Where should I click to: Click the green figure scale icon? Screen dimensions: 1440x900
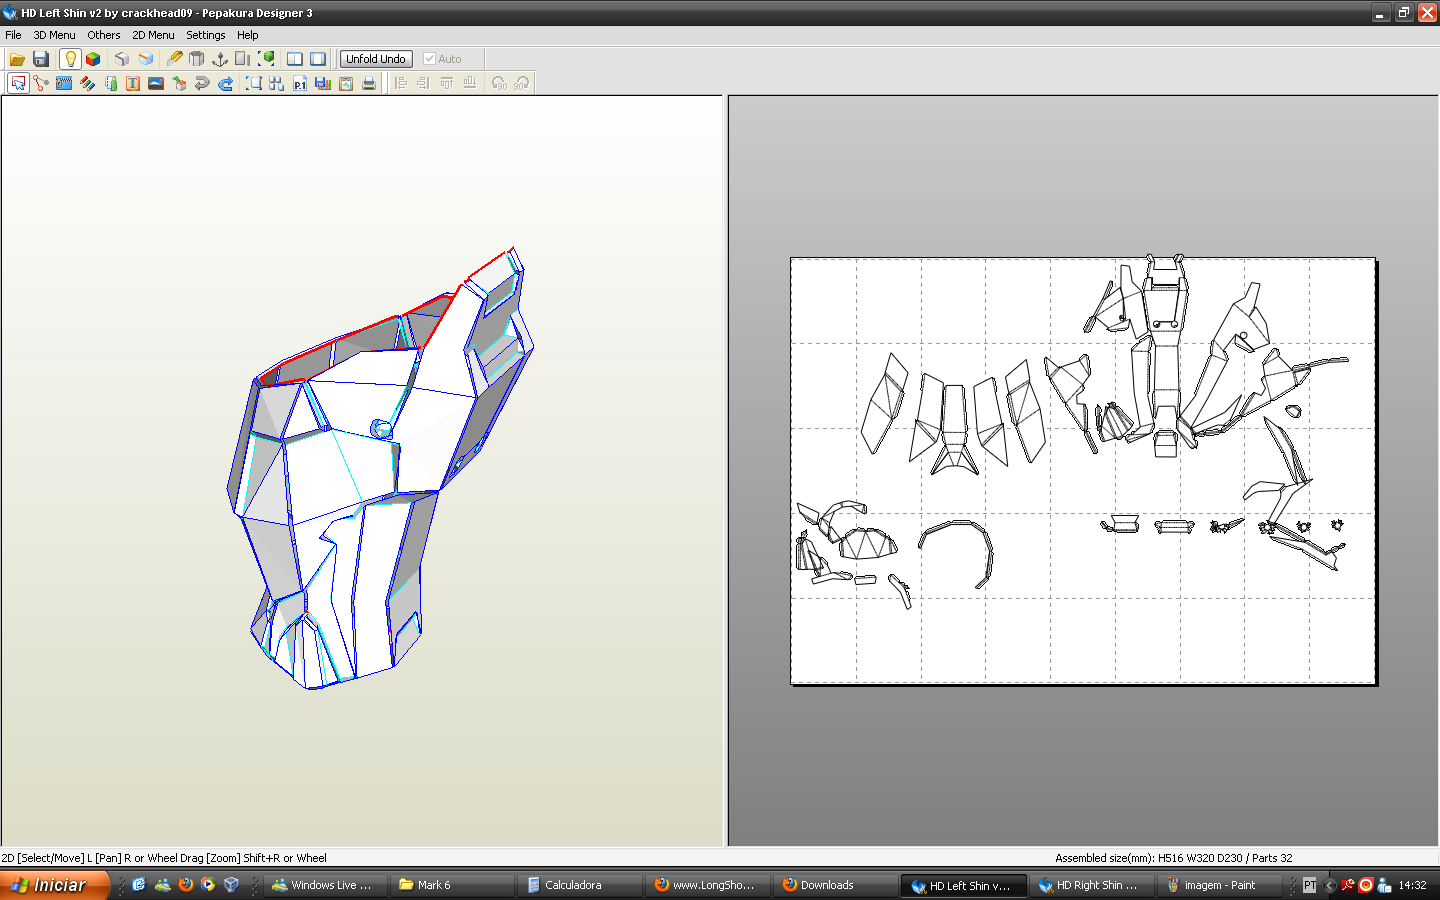[110, 83]
